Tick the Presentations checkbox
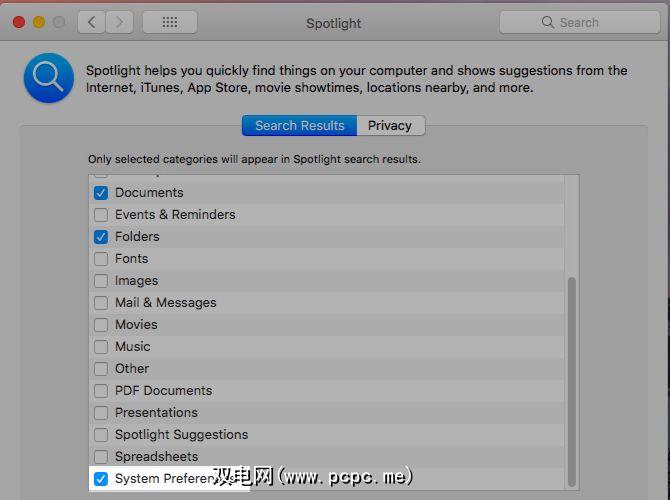This screenshot has width=670, height=500. (x=101, y=413)
